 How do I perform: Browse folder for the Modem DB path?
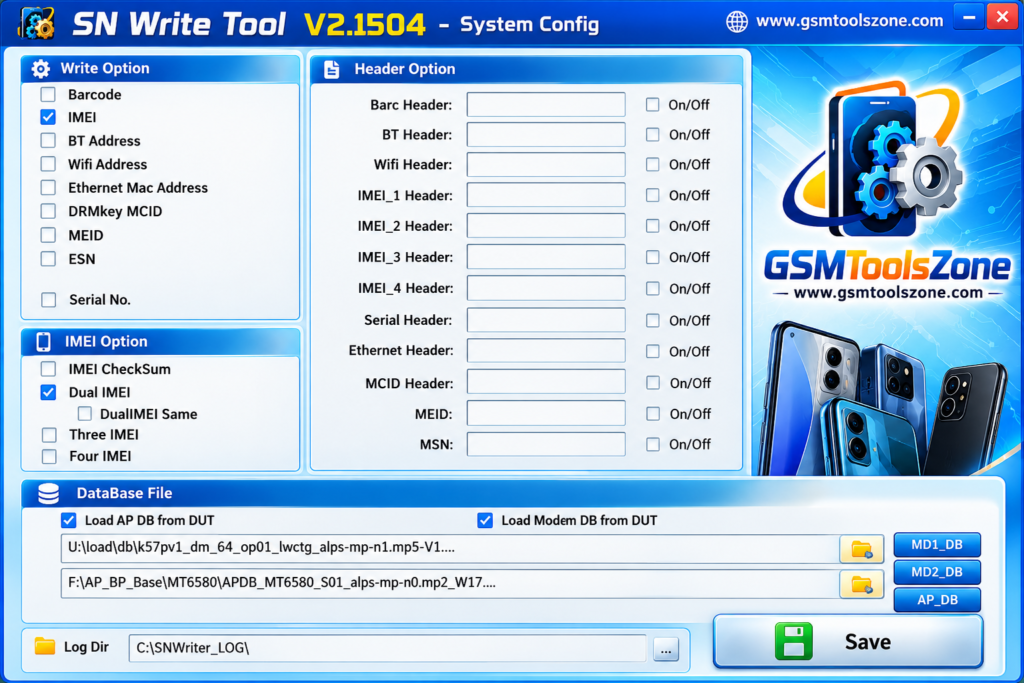coord(861,549)
